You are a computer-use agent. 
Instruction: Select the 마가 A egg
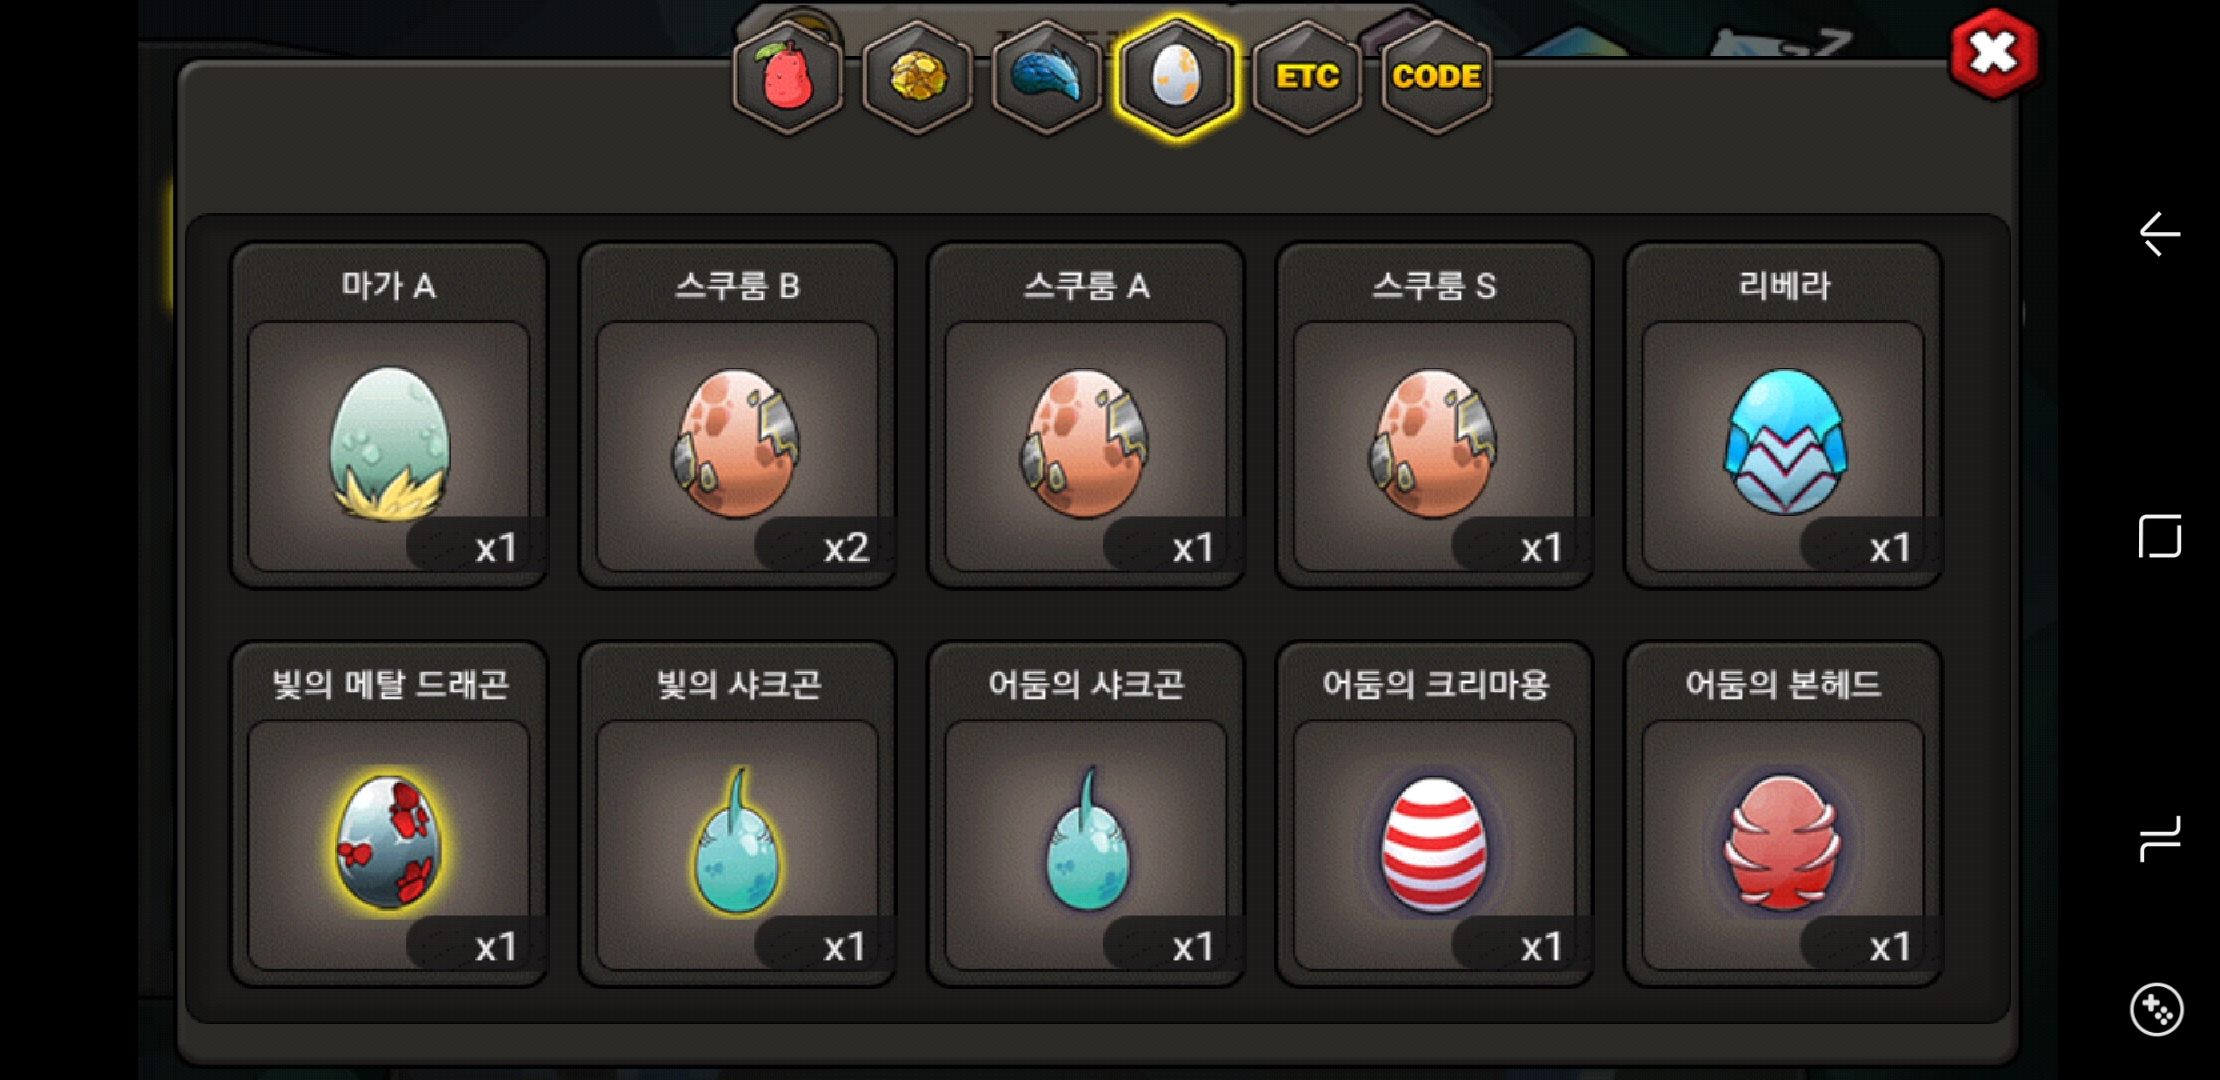point(389,415)
